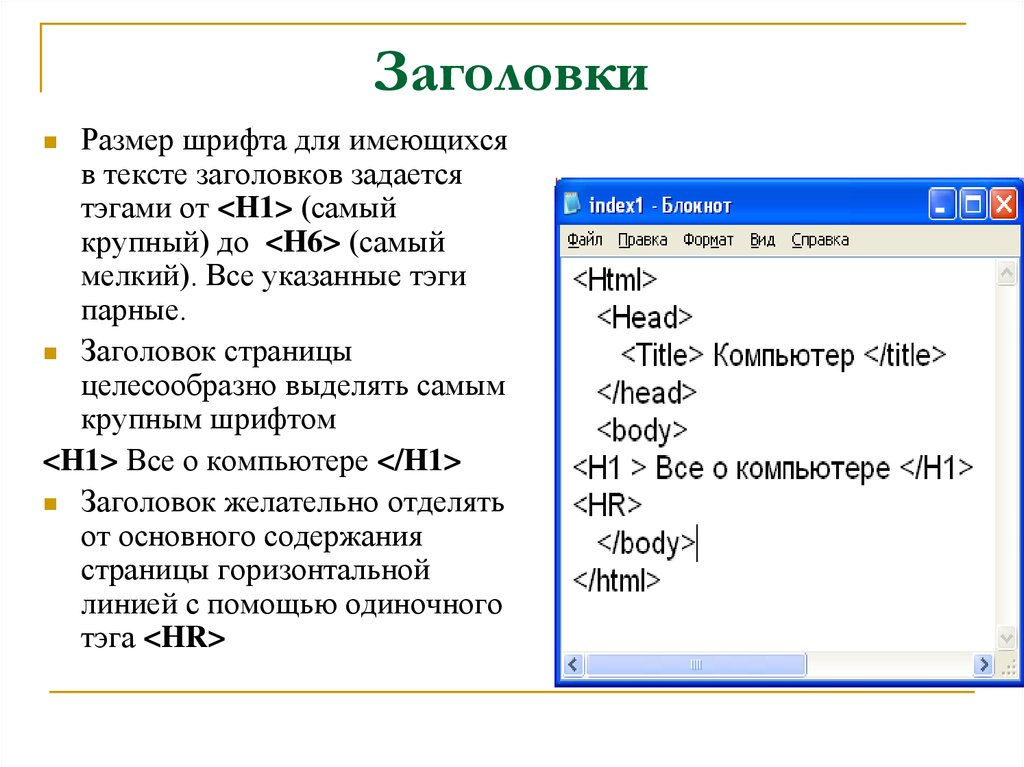Click the horizontal scrollbar thumb

[696, 665]
